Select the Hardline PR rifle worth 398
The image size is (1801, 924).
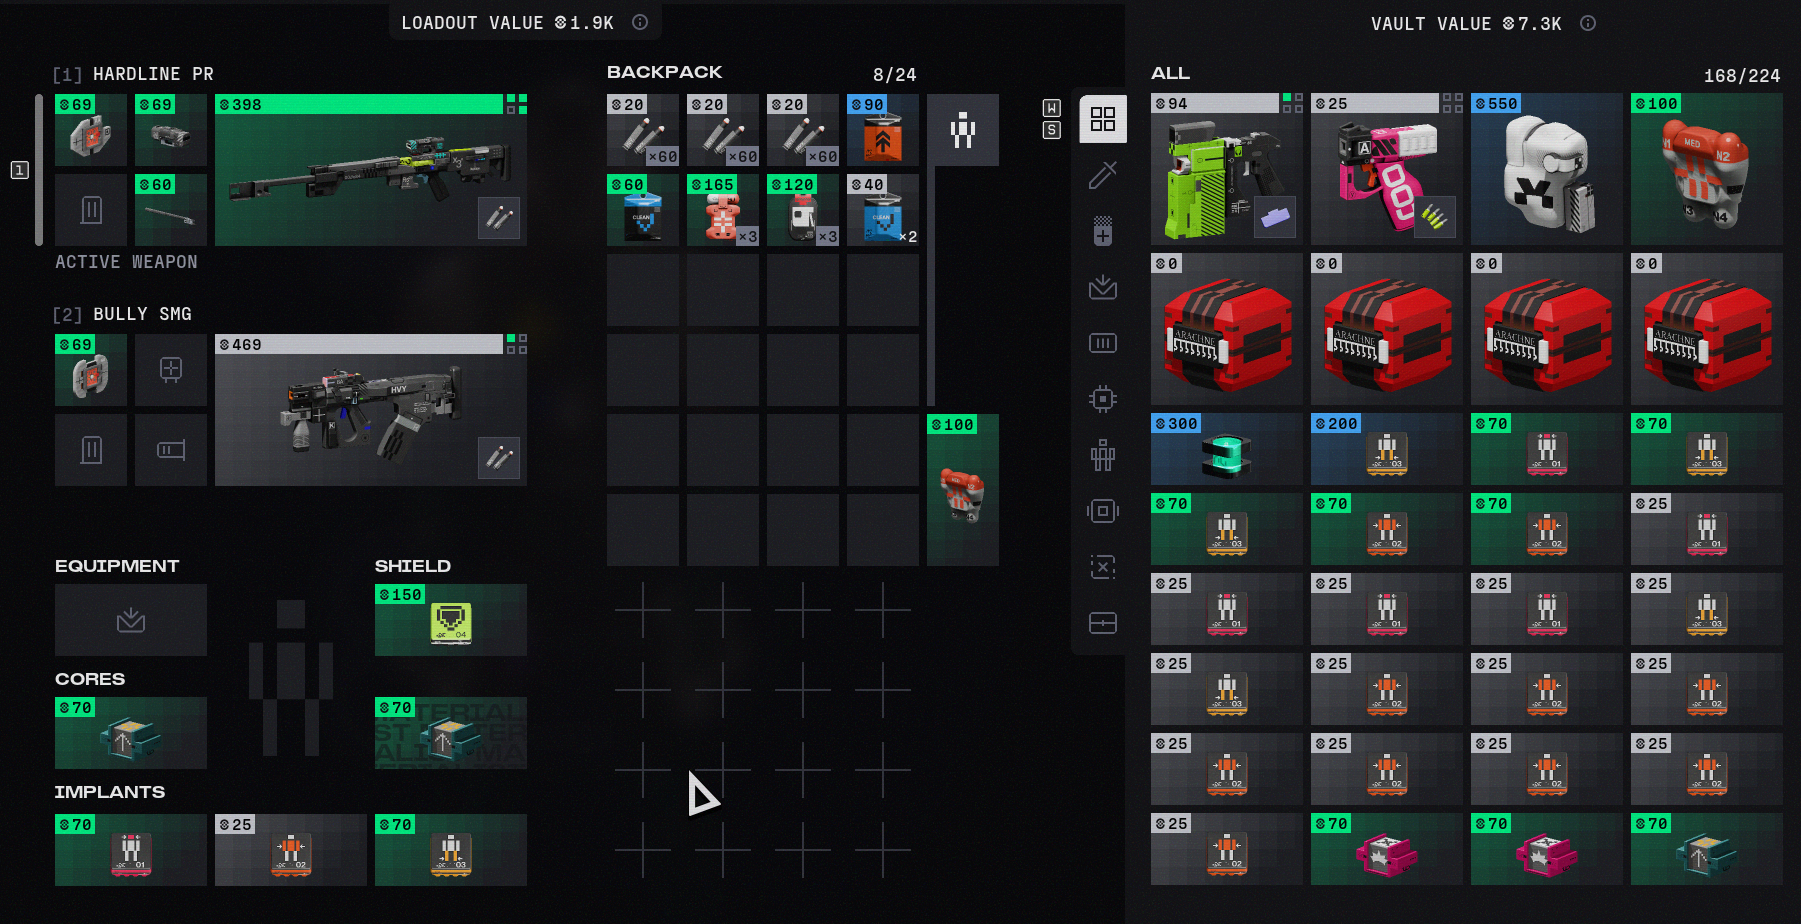click(x=371, y=170)
